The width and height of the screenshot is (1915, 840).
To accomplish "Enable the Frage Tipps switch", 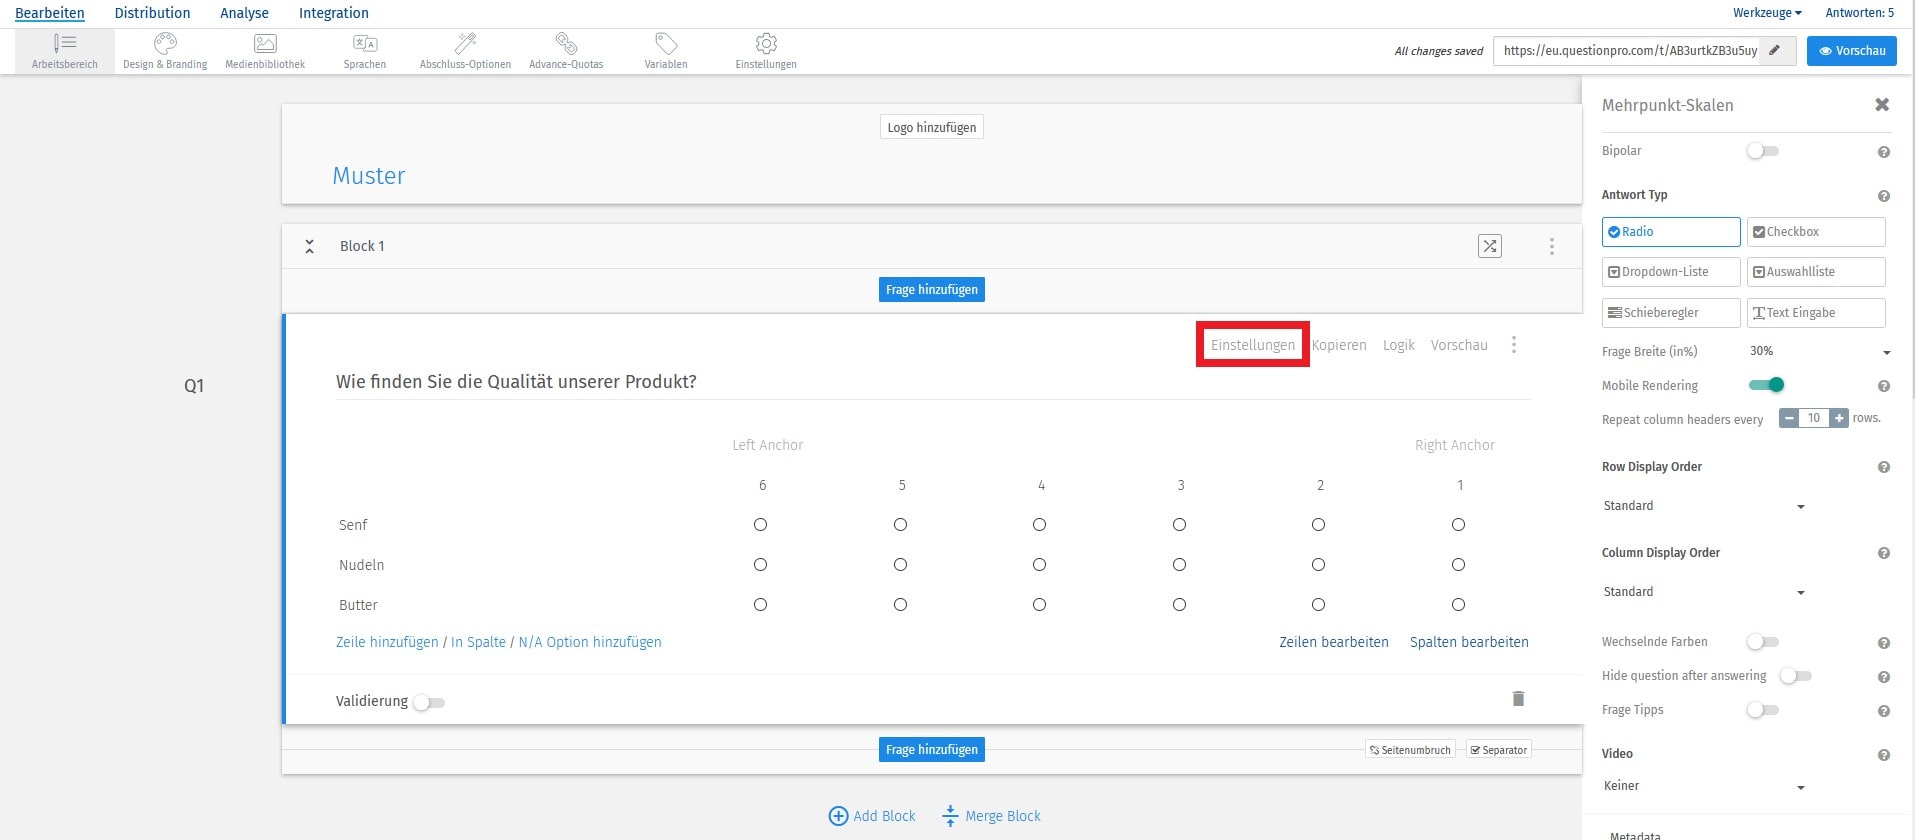I will click(x=1762, y=710).
